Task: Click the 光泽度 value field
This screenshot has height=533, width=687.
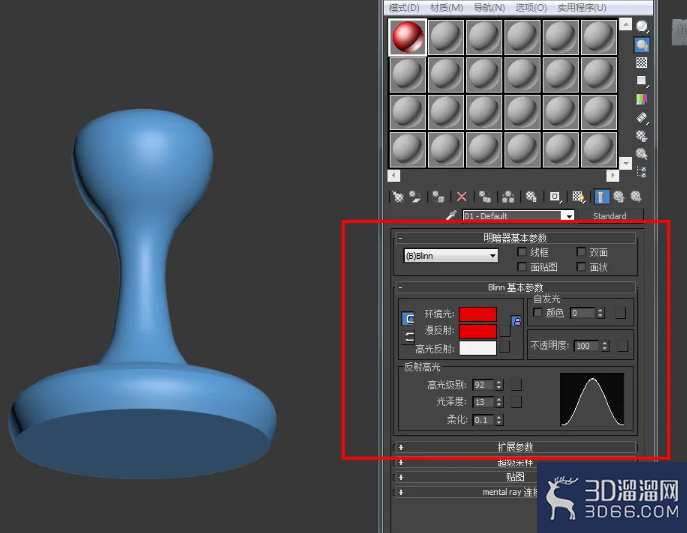Action: pyautogui.click(x=484, y=402)
